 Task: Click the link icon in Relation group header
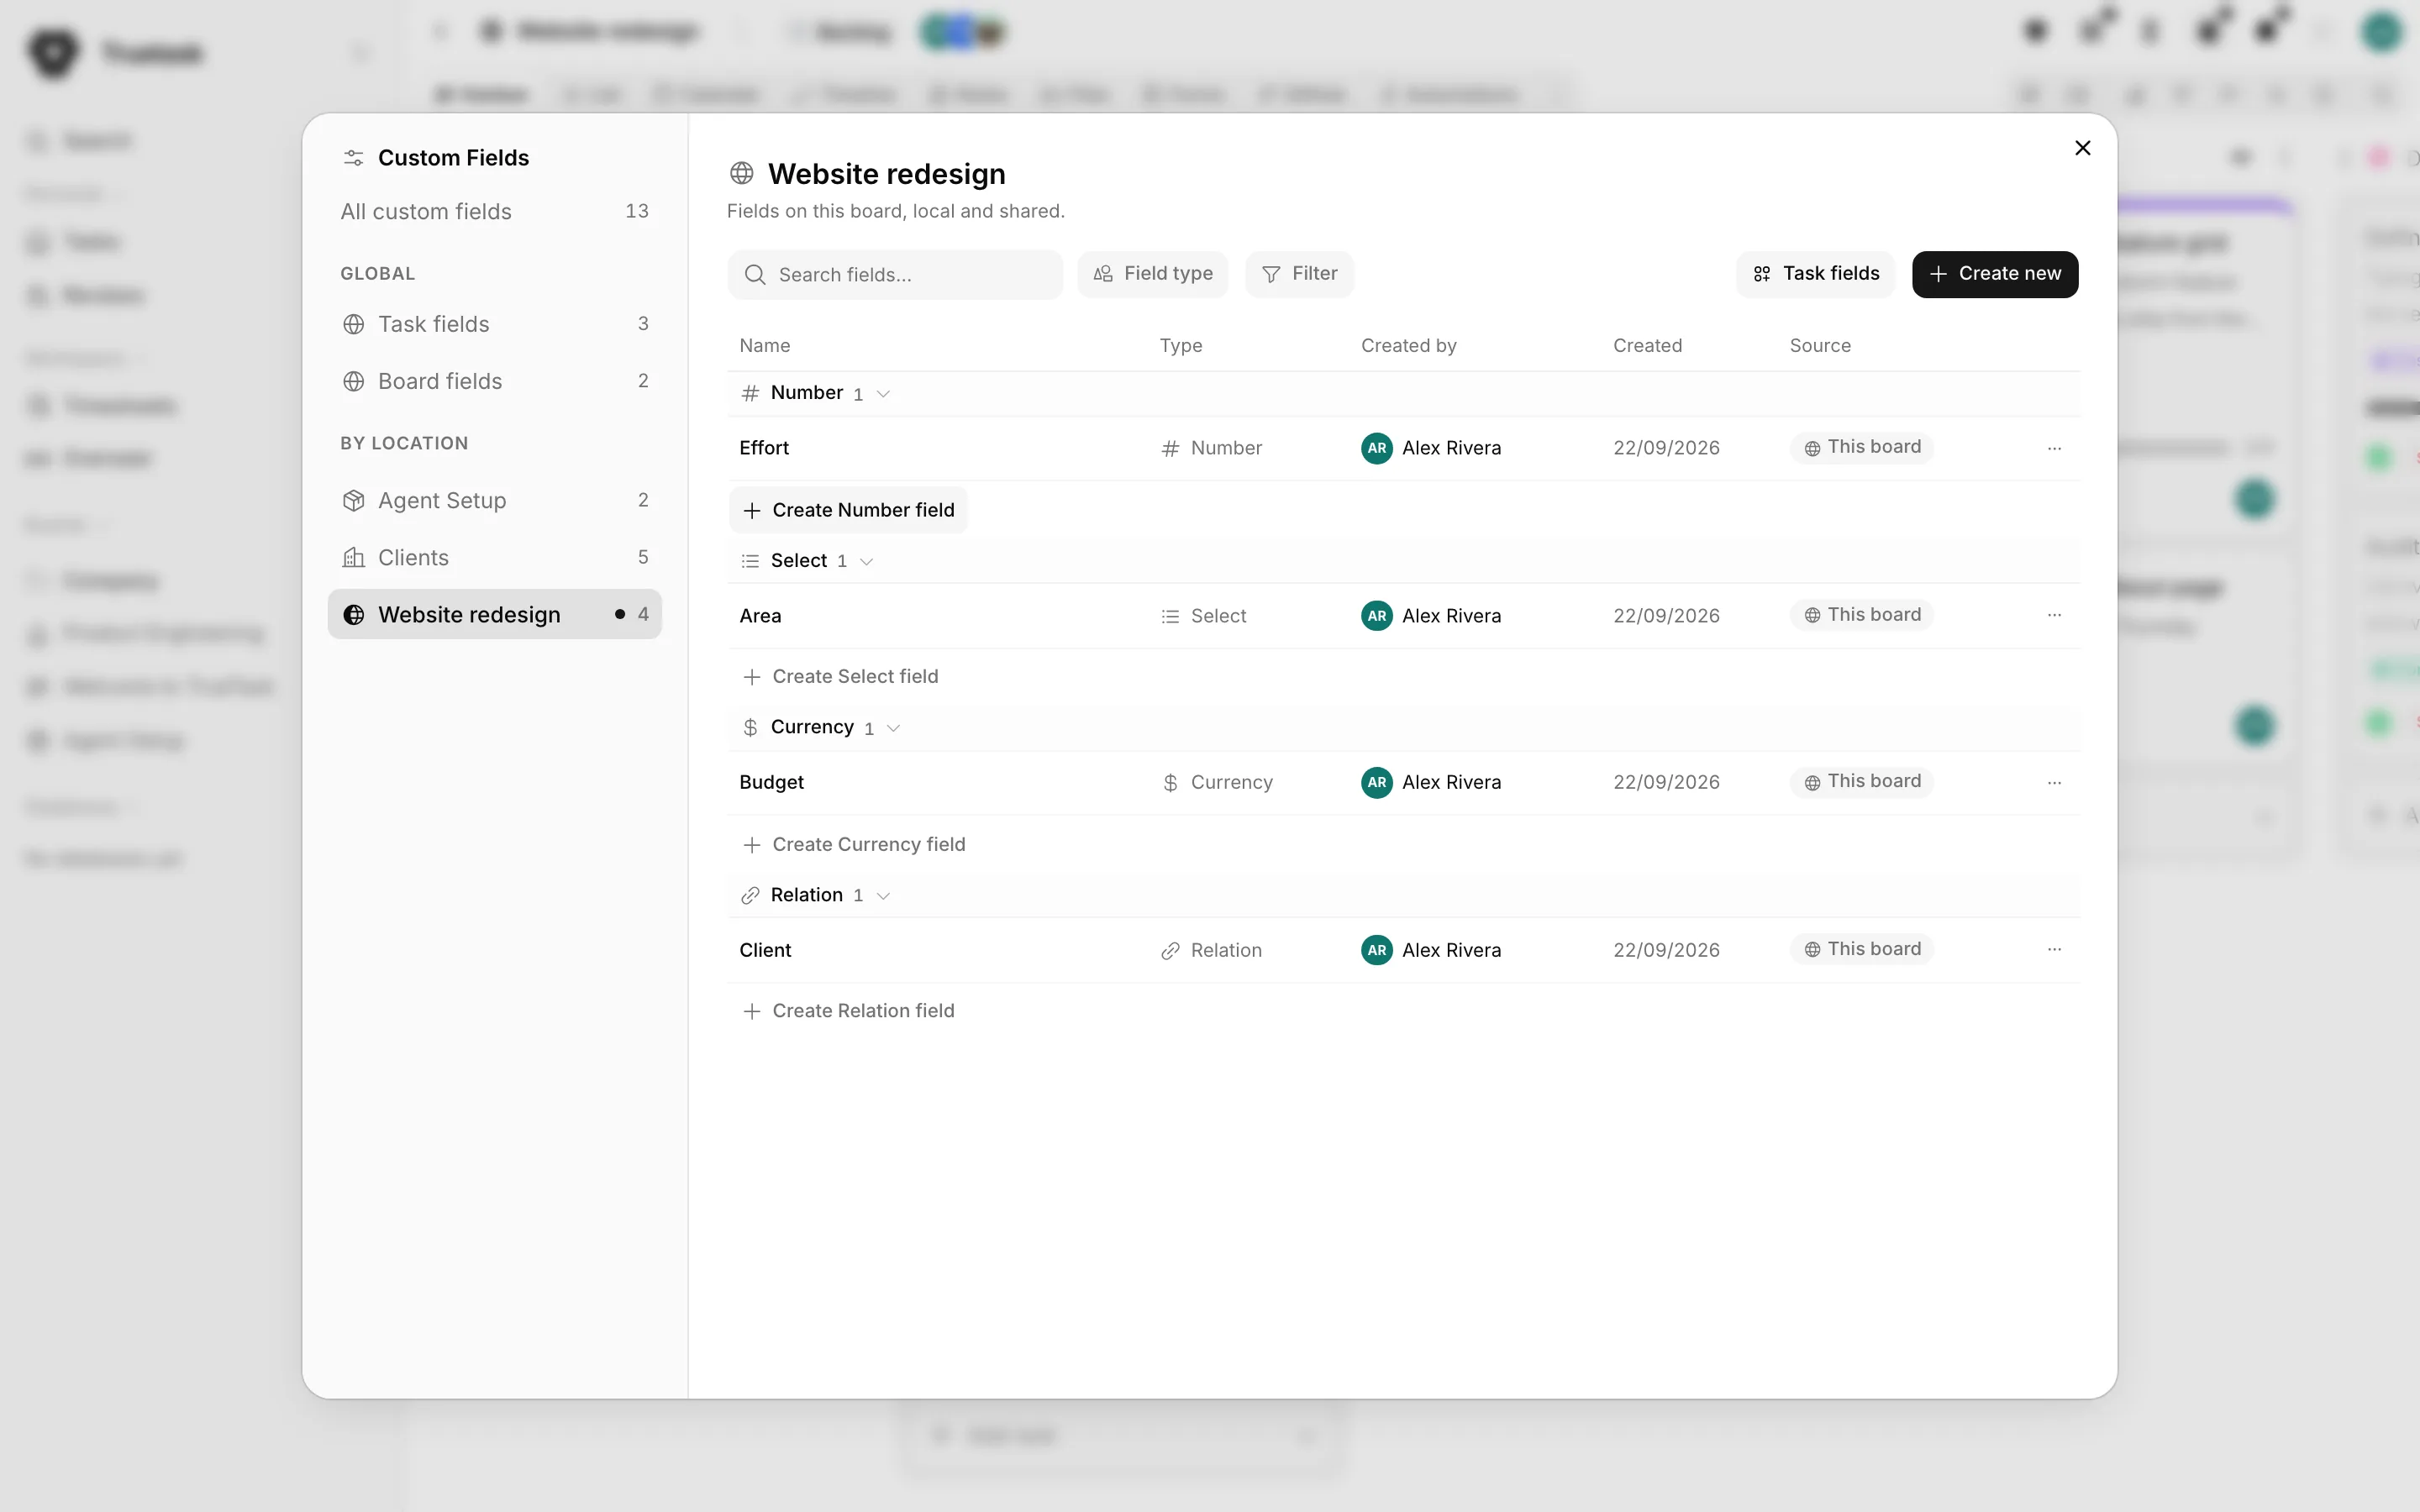pos(750,896)
